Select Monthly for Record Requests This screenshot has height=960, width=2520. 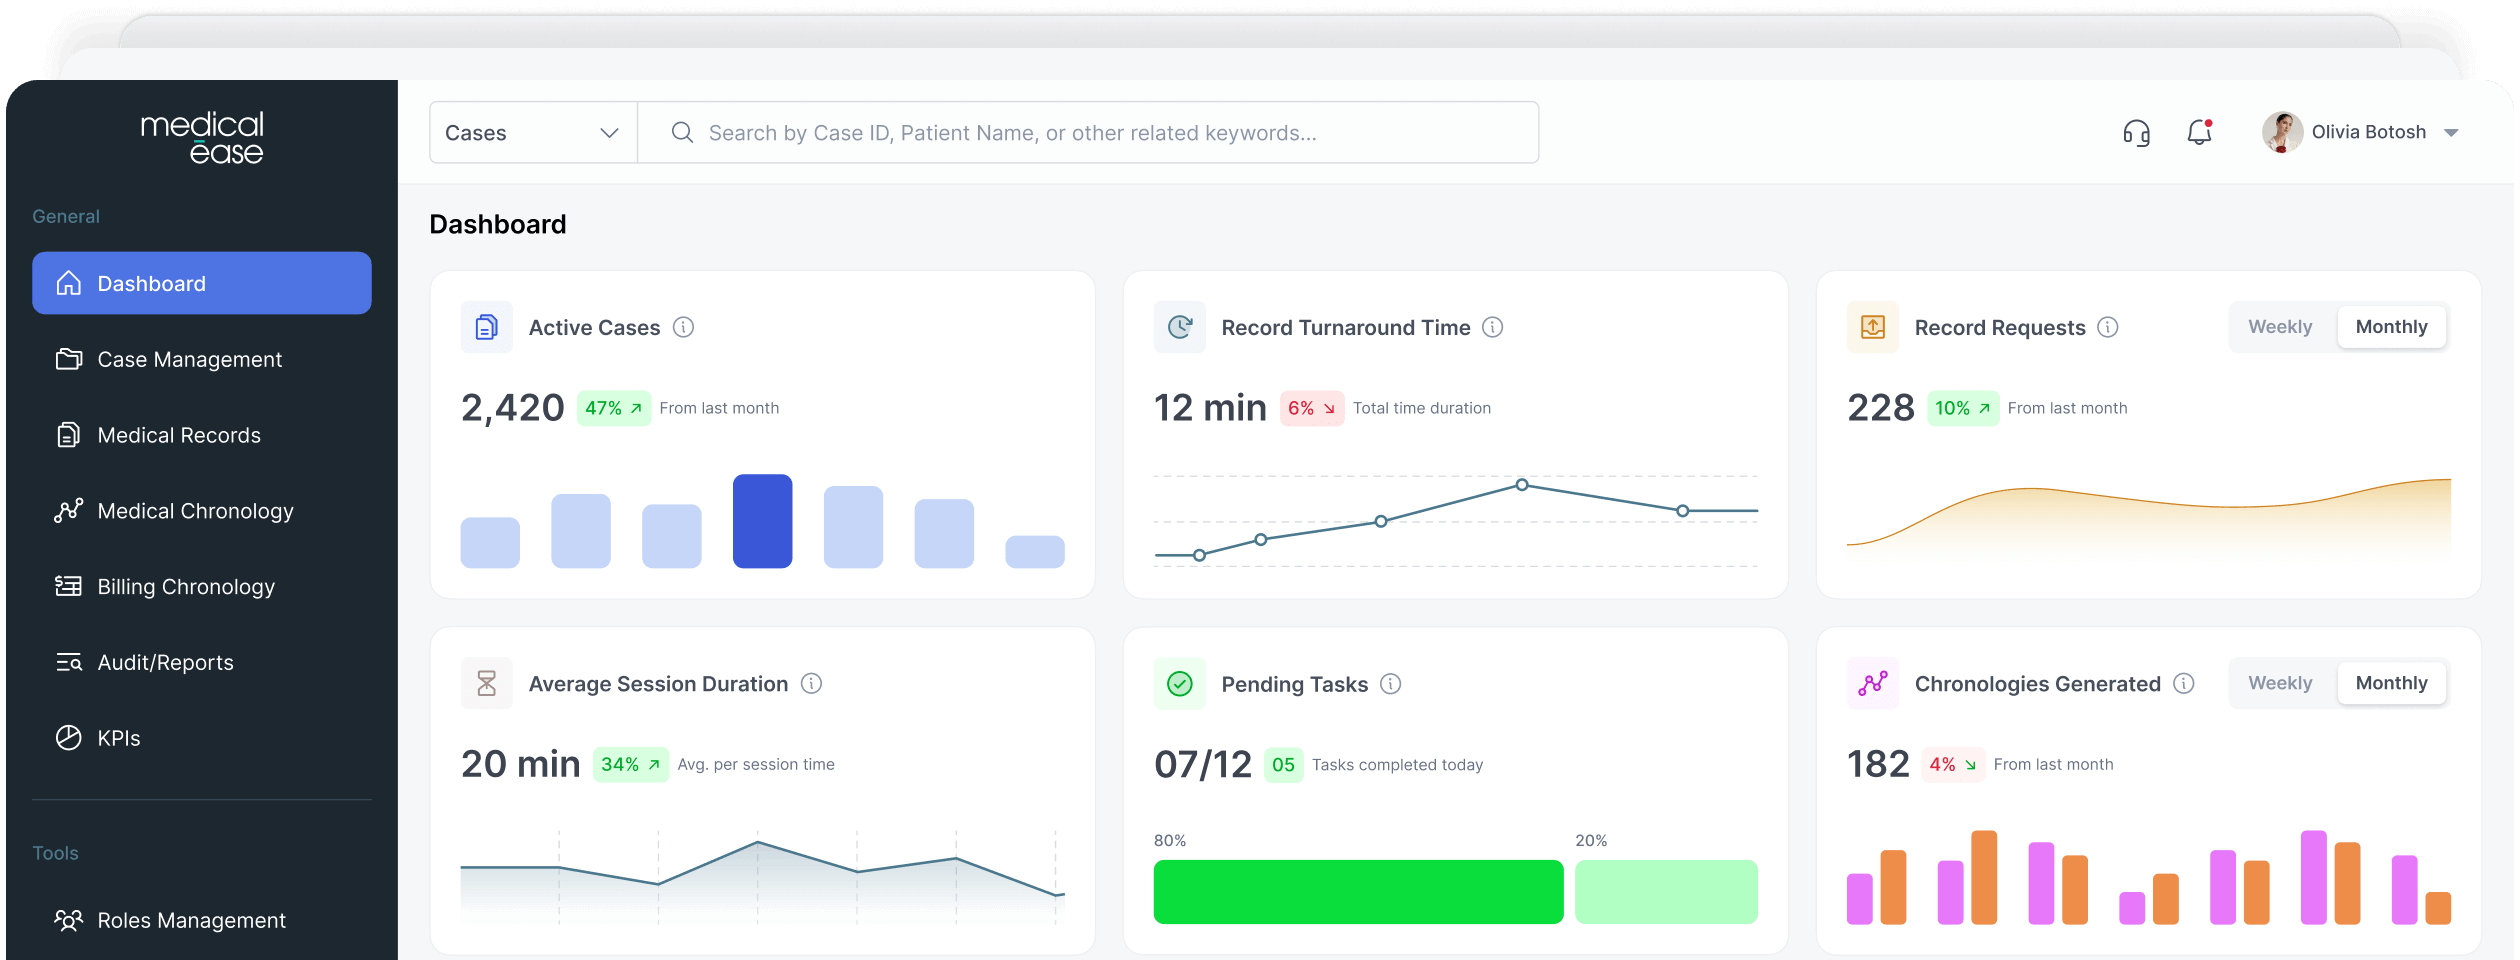point(2391,327)
